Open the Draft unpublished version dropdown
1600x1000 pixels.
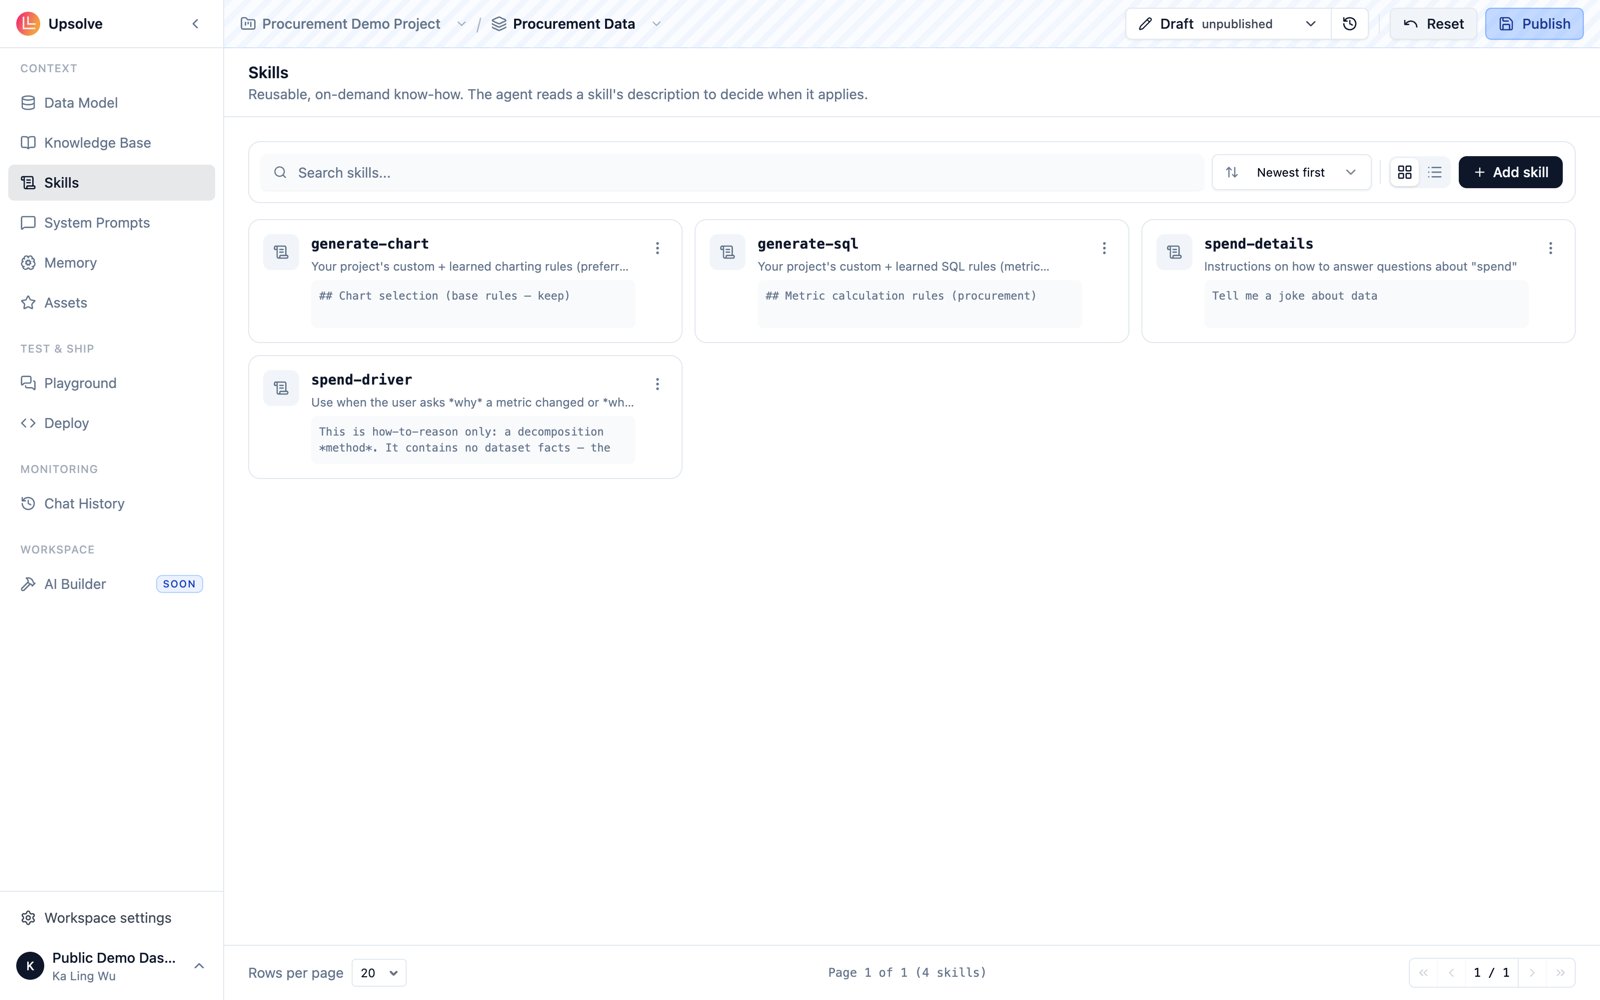[x=1228, y=24]
